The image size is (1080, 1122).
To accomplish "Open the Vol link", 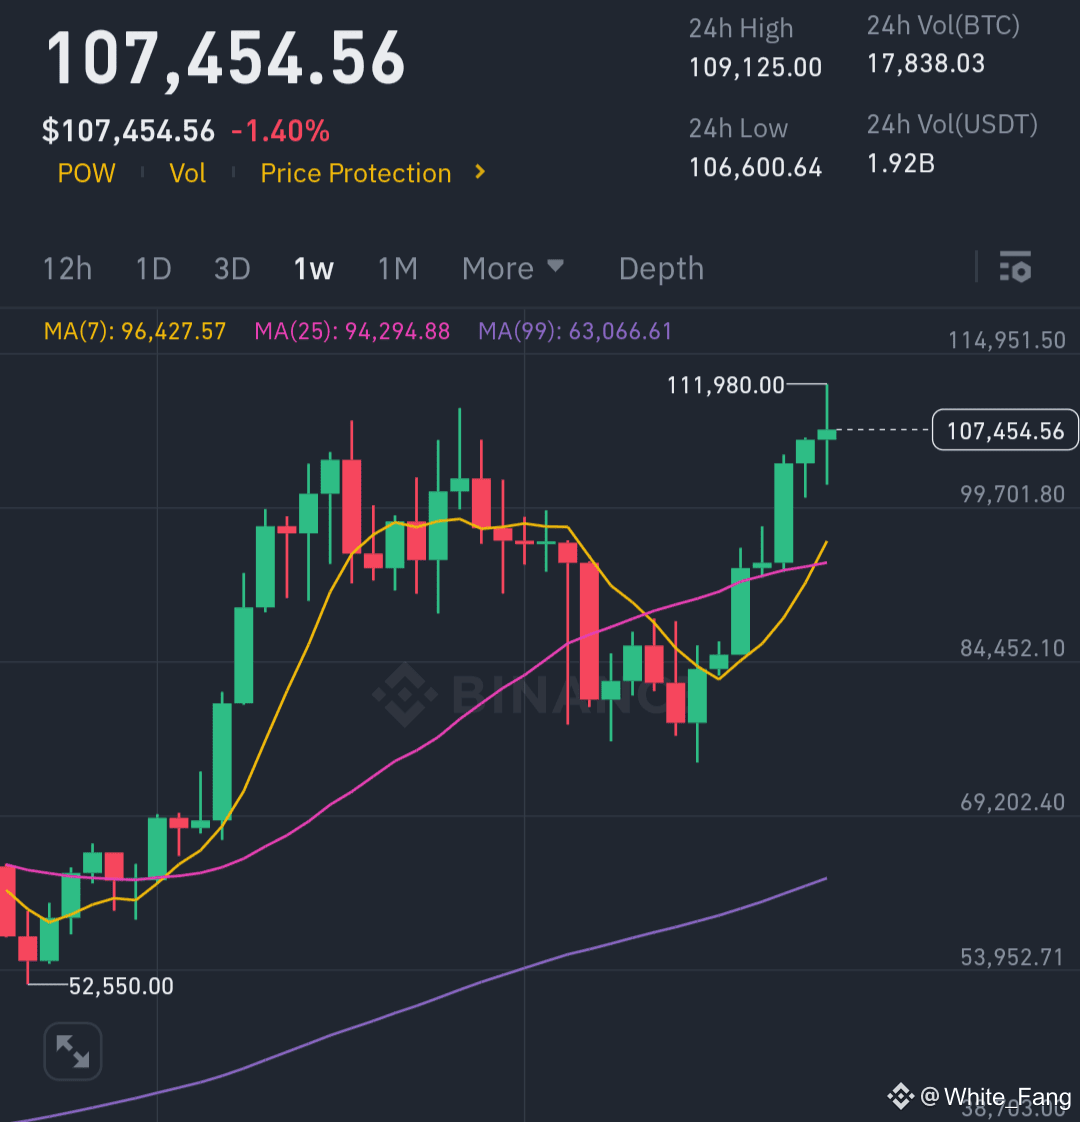I will [x=187, y=172].
